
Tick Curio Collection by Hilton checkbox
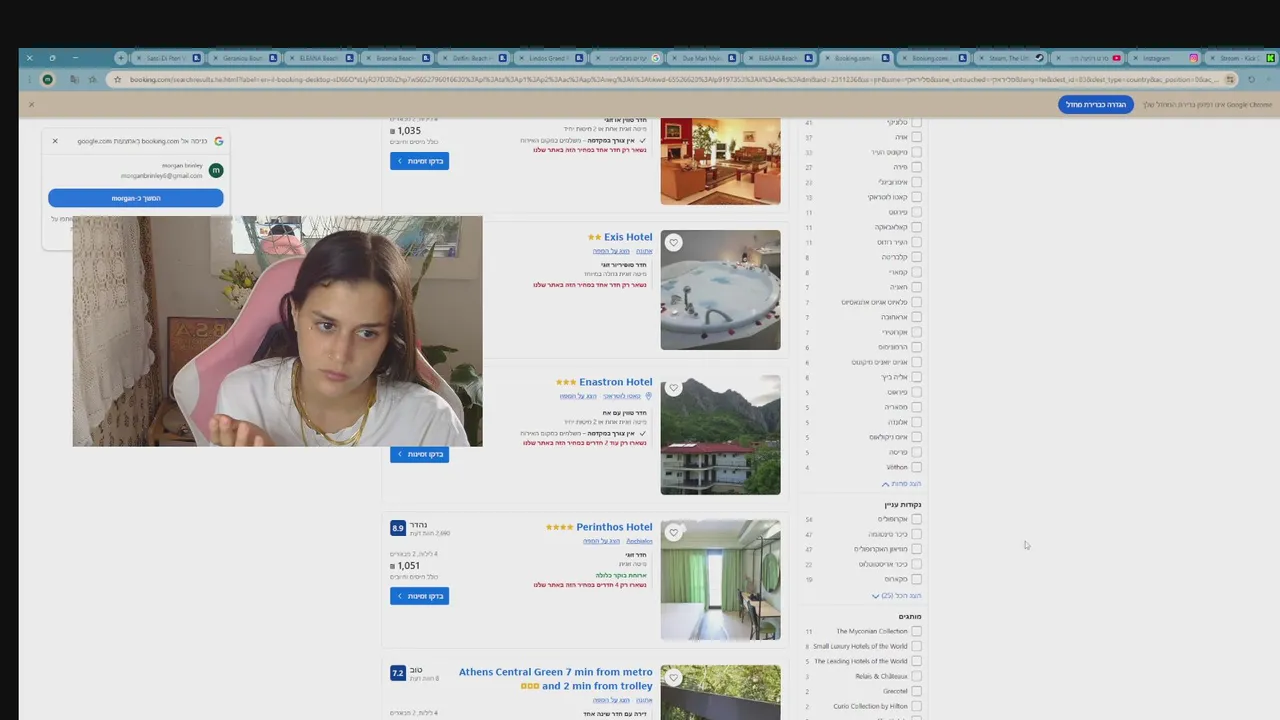[916, 706]
